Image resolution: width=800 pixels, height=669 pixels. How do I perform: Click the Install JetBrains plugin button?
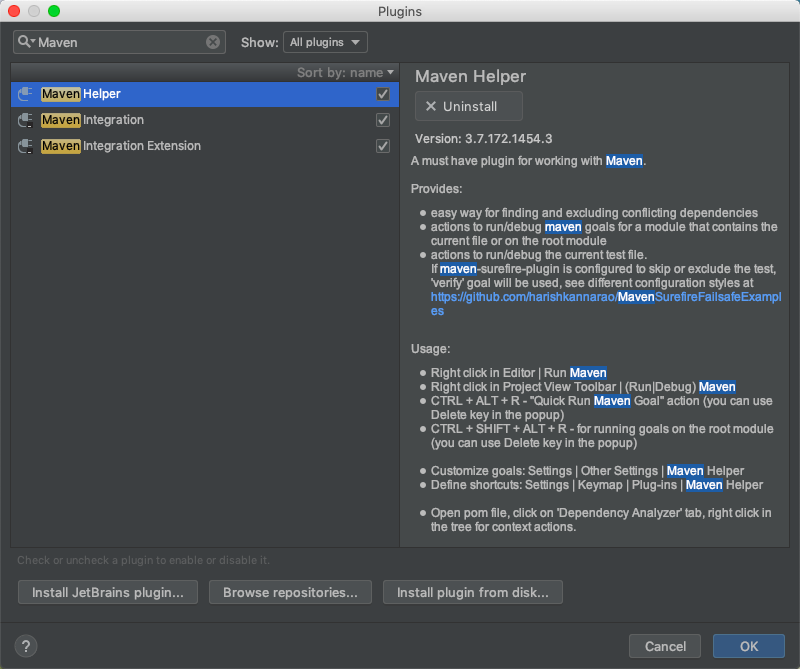(108, 592)
